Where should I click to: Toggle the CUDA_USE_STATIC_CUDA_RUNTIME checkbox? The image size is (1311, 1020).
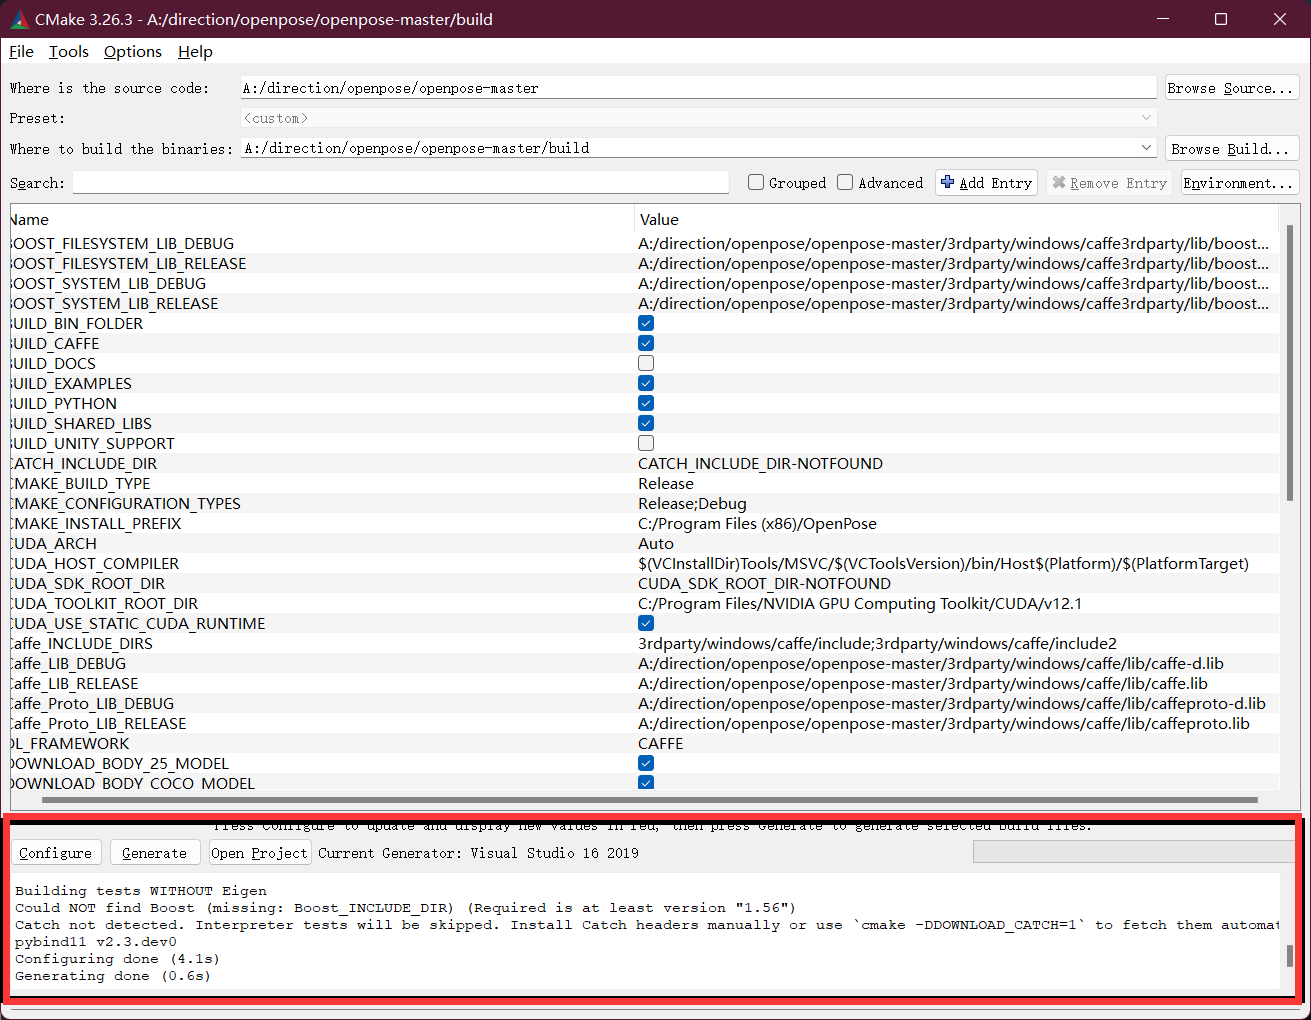tap(646, 623)
